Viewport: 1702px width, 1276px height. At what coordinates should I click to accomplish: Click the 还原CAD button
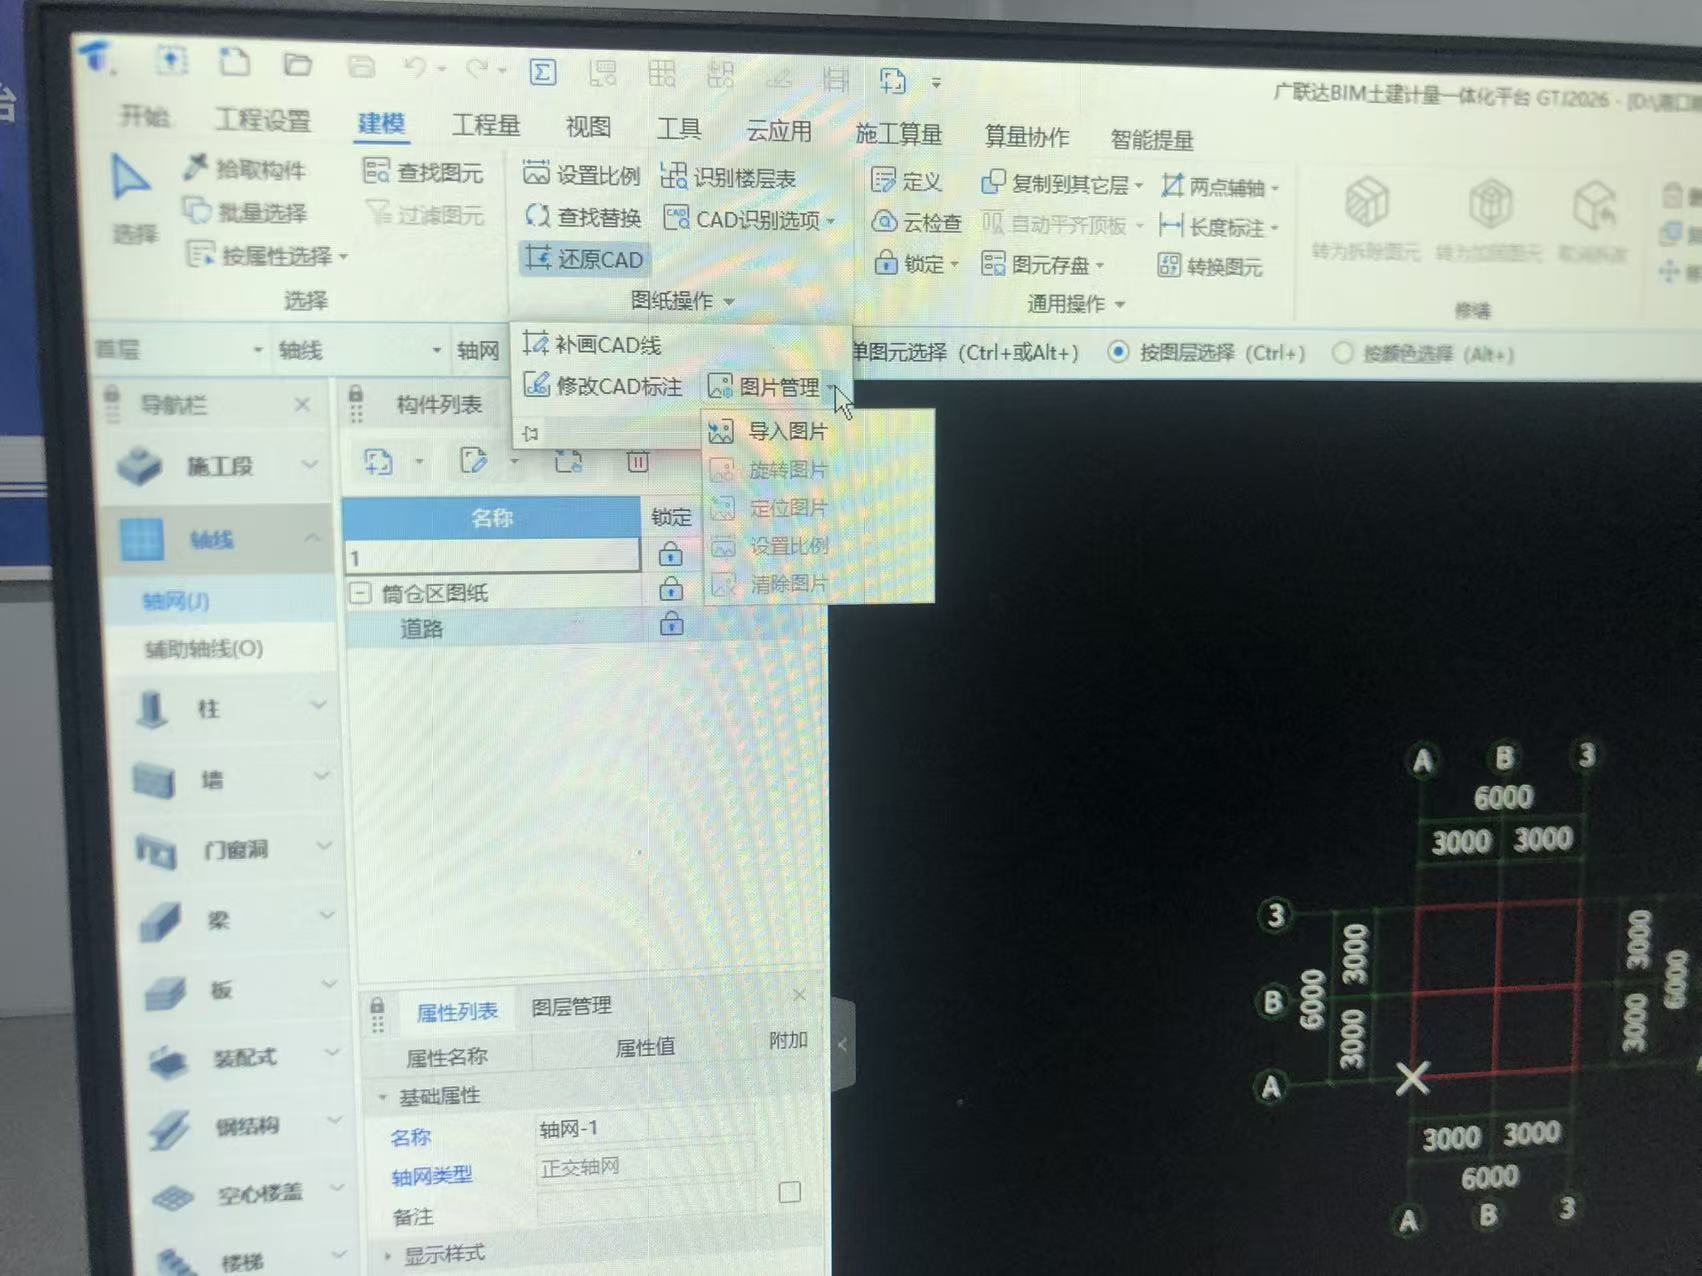pos(585,259)
